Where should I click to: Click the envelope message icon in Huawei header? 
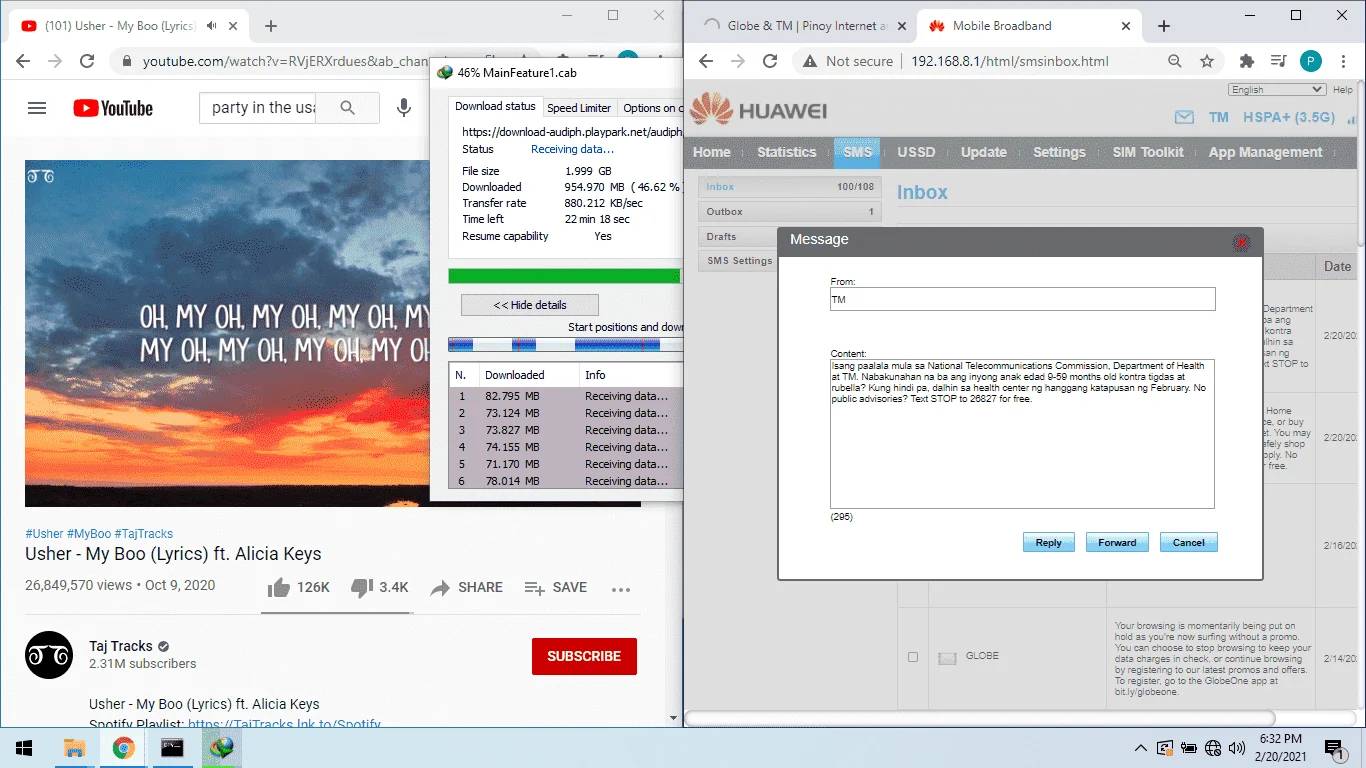coord(1184,117)
